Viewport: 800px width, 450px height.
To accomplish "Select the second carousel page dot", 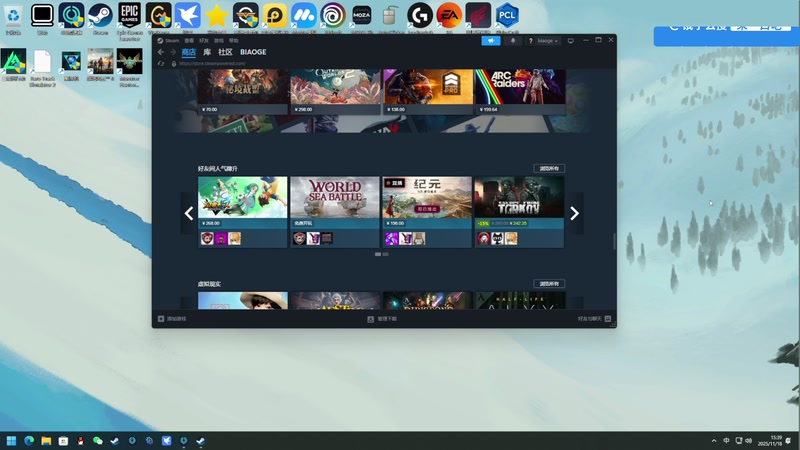I will [386, 254].
